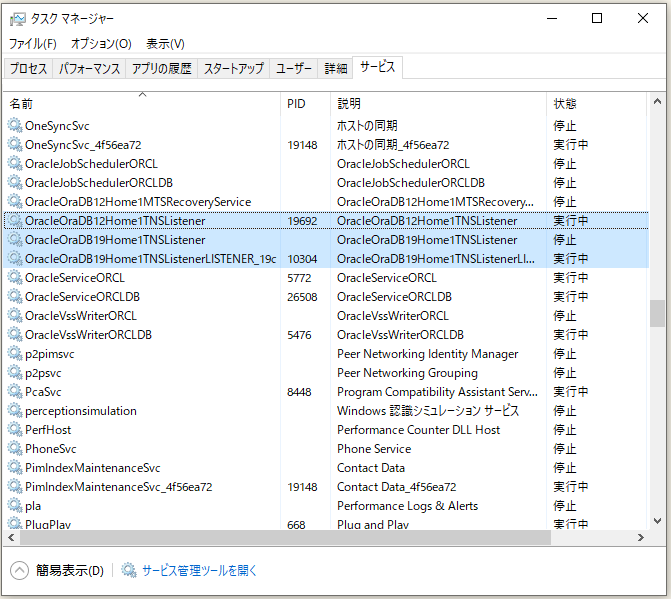Click the Phone Service description
Screen dimensions: 671x599
(x=374, y=449)
